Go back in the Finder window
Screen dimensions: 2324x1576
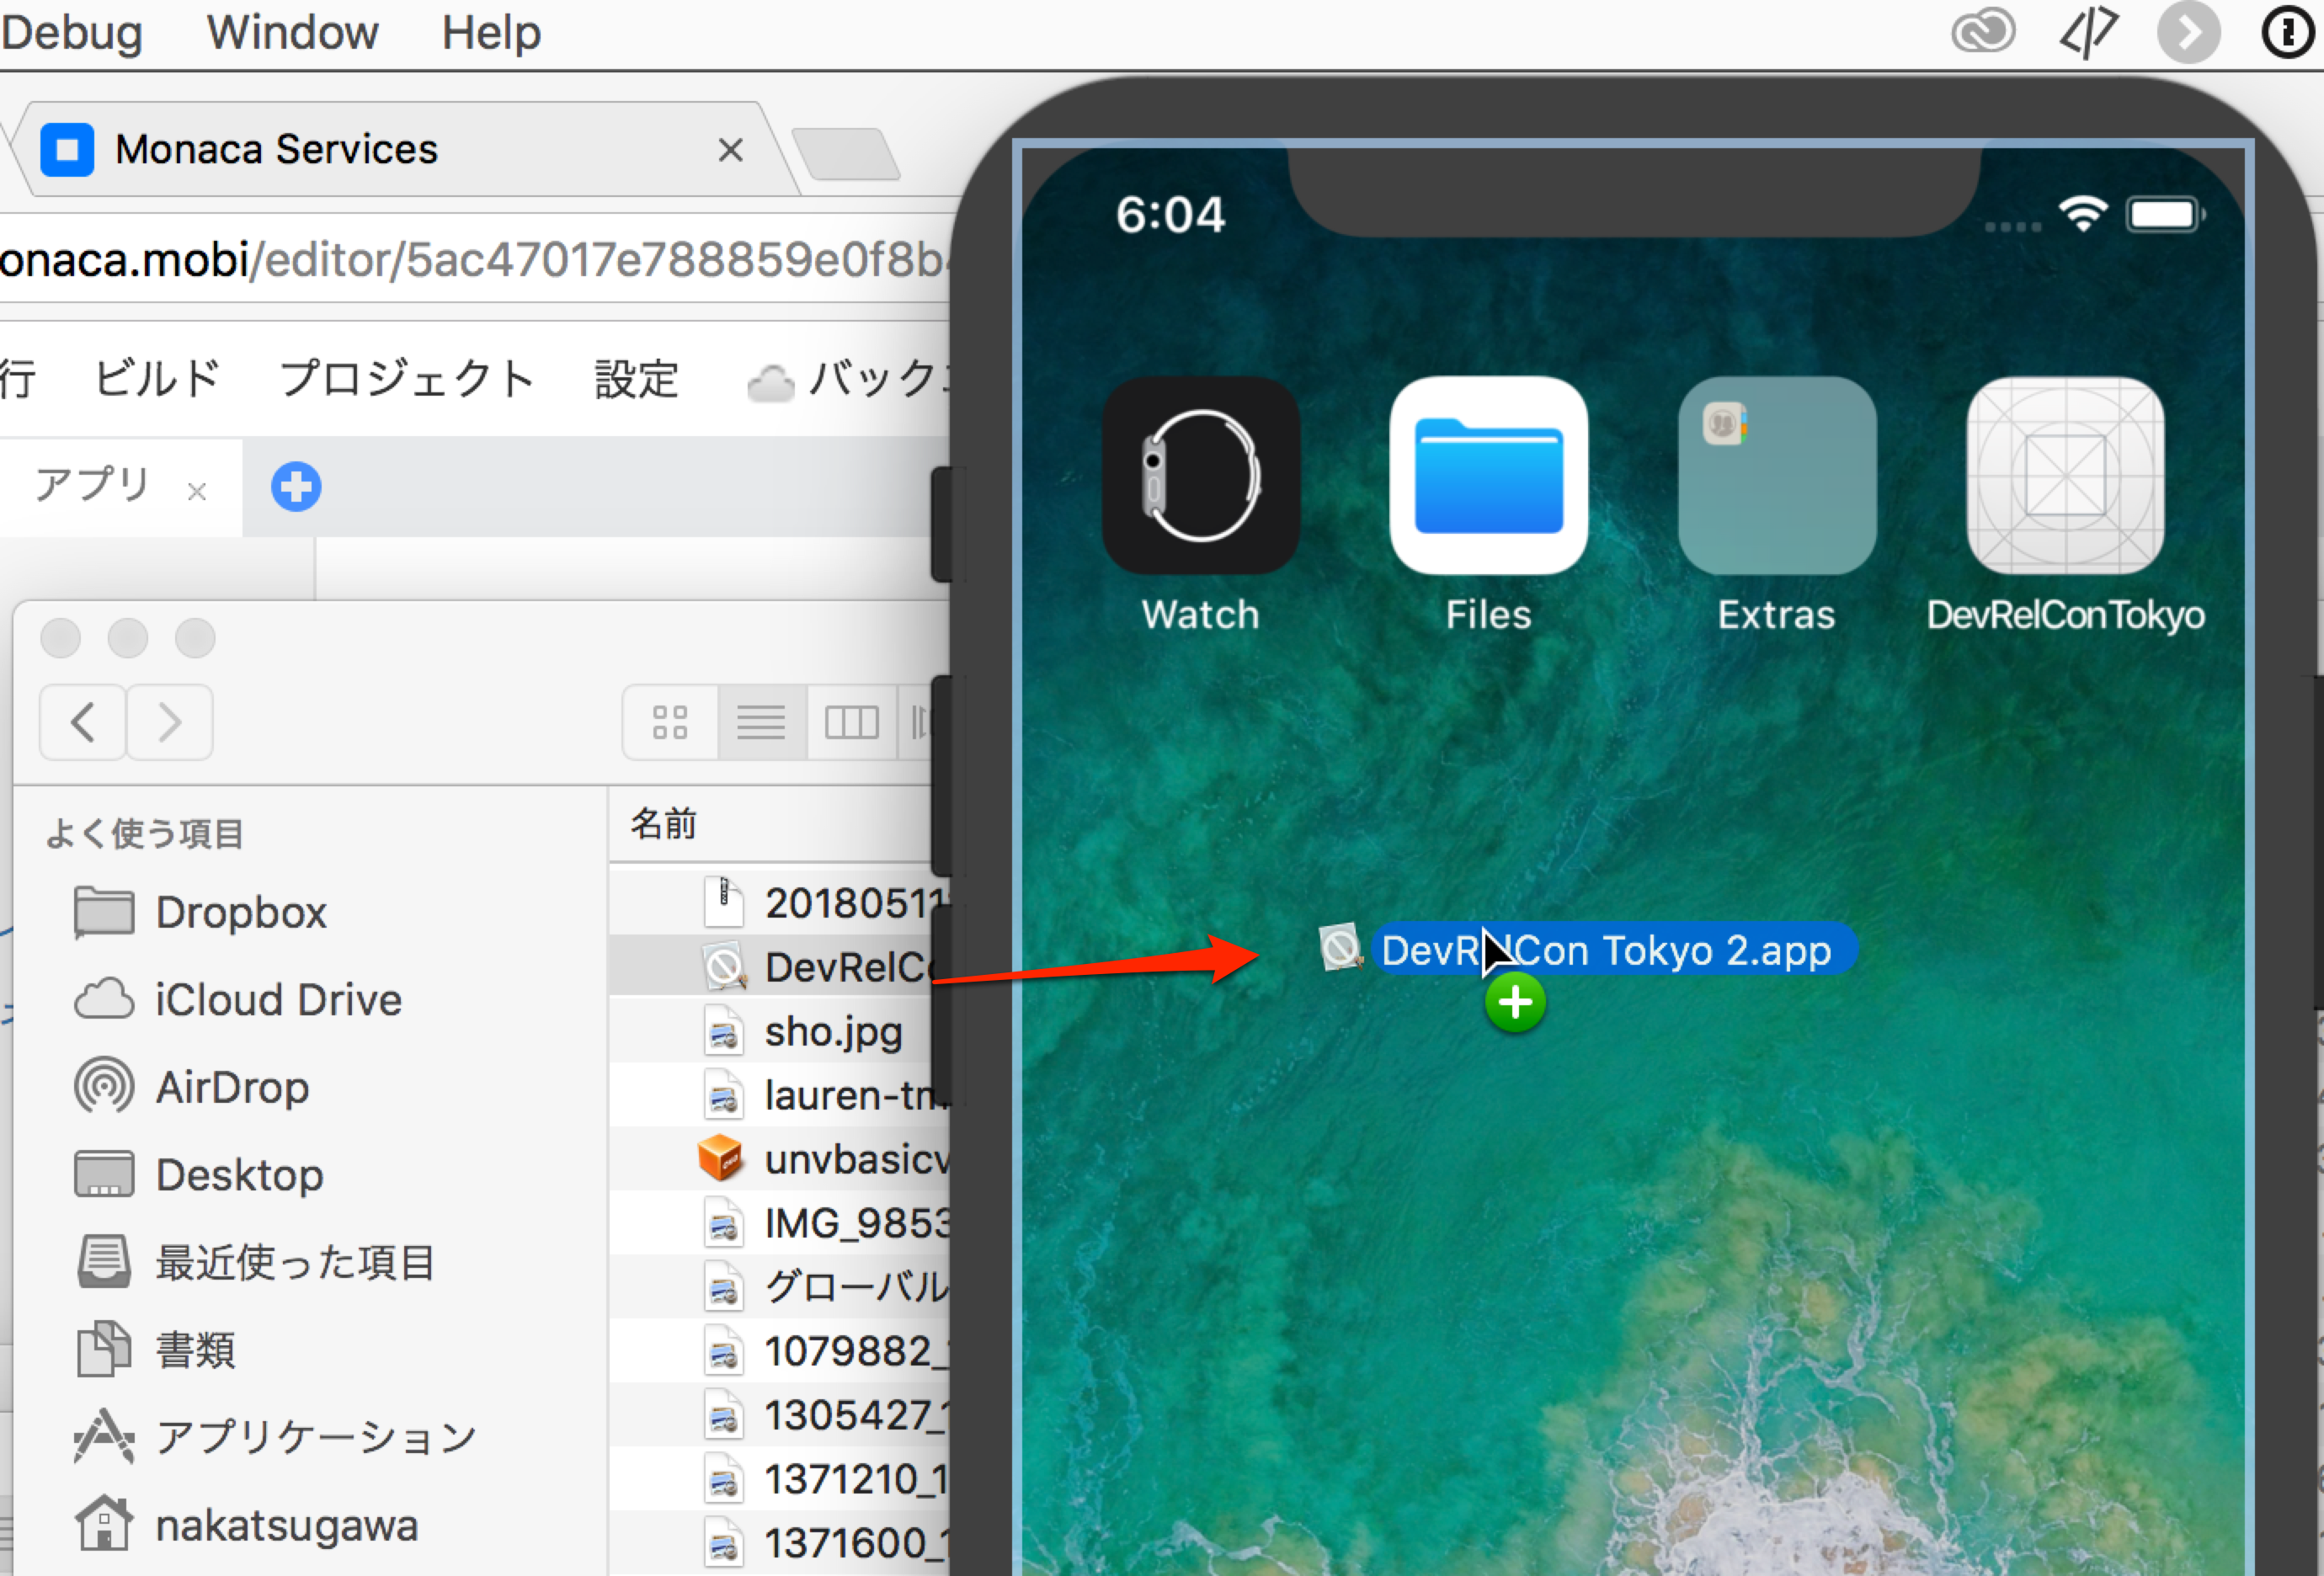tap(83, 722)
